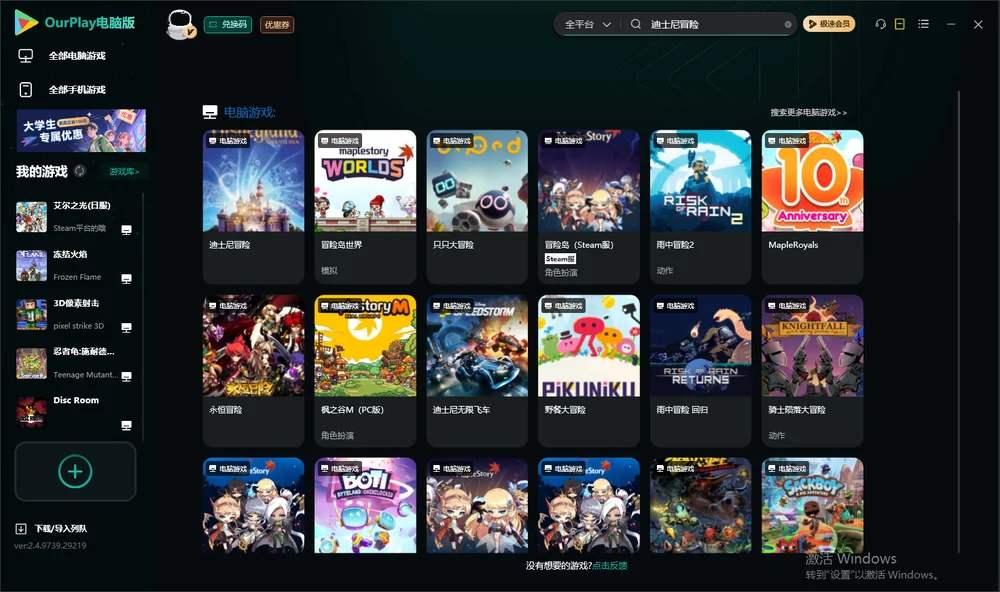Open the 只只大冒险 game card
Screen dimensions: 1000x592
477,207
